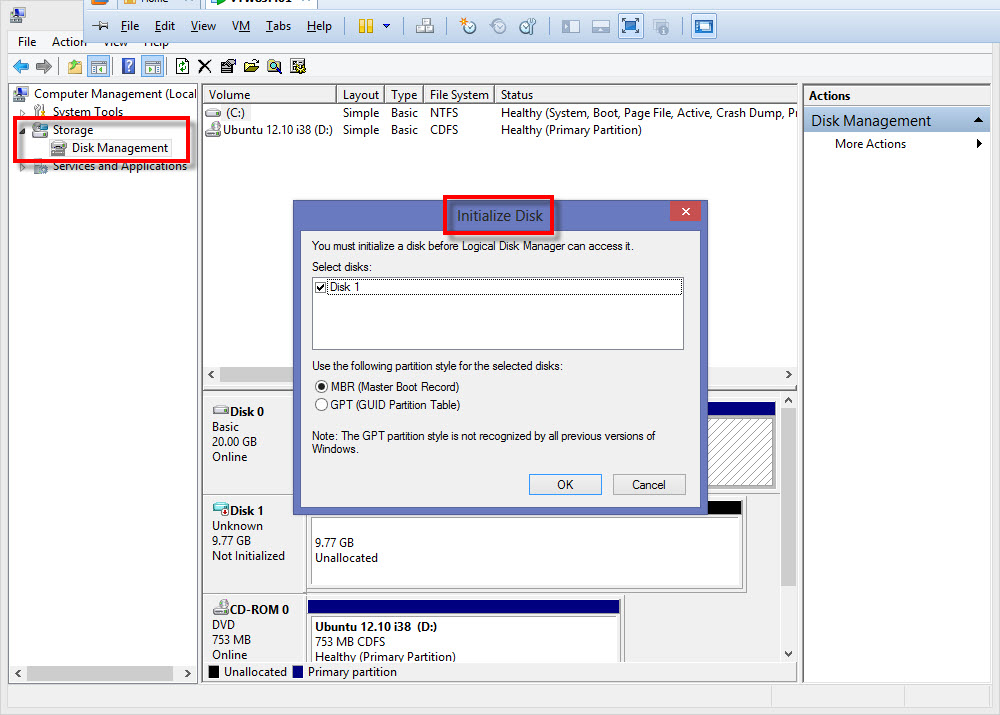Click the green Refresh icon

[x=182, y=66]
